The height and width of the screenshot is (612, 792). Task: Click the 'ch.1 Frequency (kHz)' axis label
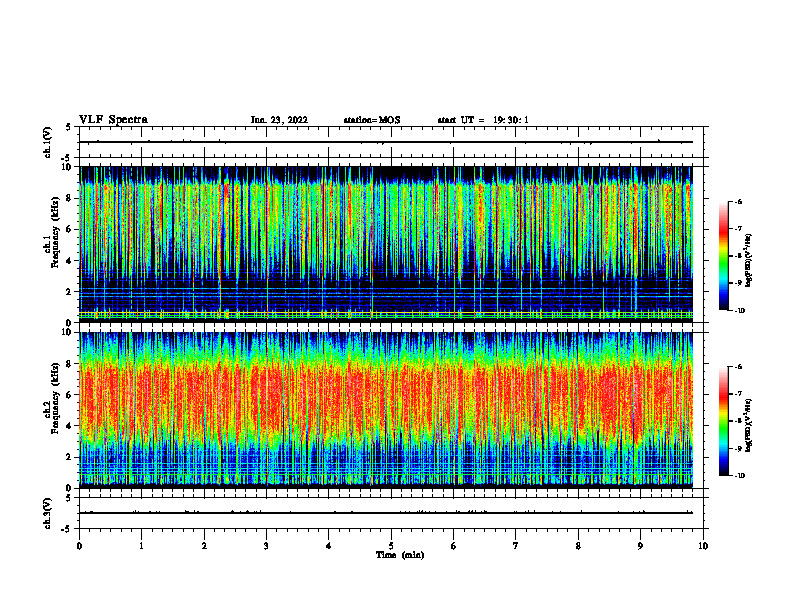coord(51,232)
